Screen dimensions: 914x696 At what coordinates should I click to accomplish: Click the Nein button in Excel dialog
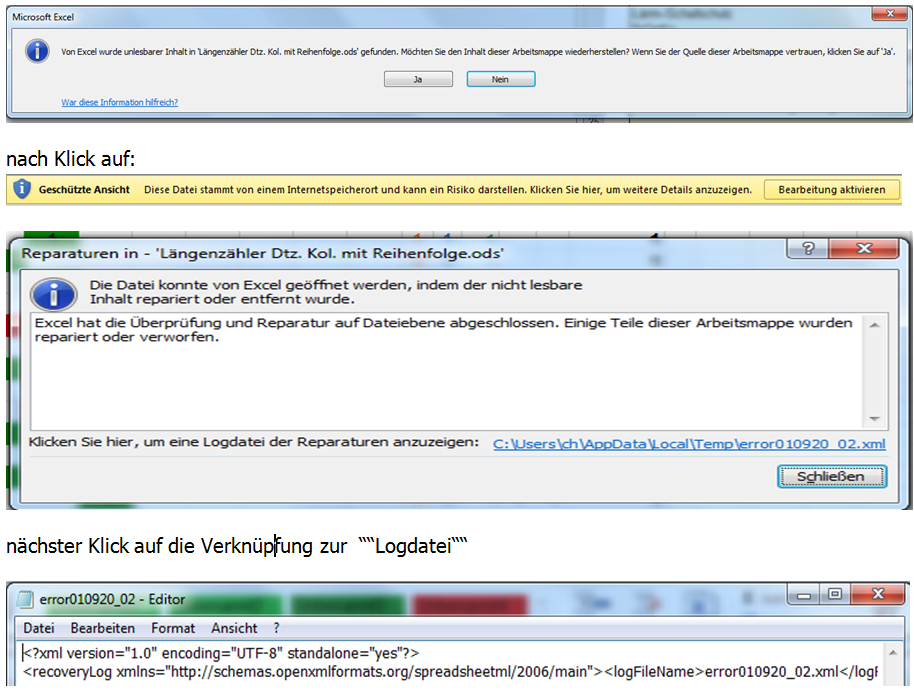501,79
